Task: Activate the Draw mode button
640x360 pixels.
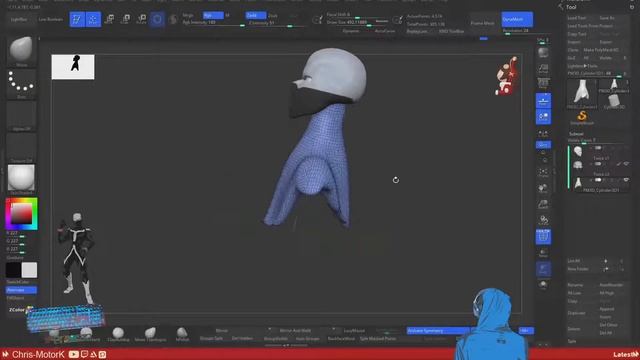Action: pyautogui.click(x=93, y=20)
